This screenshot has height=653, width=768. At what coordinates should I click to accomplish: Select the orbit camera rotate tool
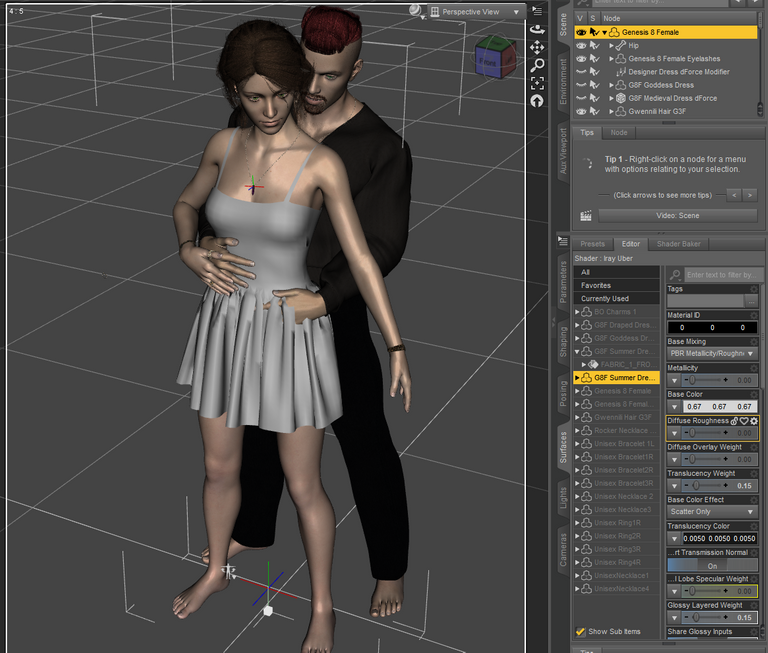pyautogui.click(x=537, y=29)
